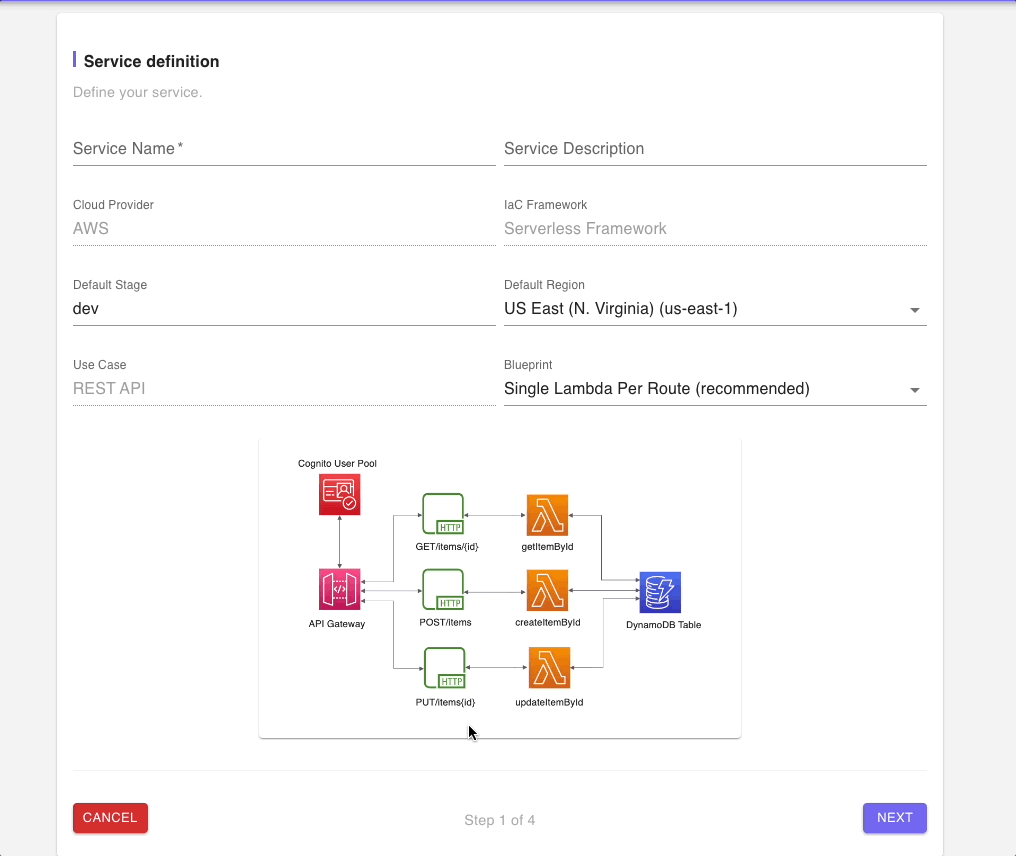Click the DynamoDB Table icon
The image size is (1016, 856).
pyautogui.click(x=660, y=592)
